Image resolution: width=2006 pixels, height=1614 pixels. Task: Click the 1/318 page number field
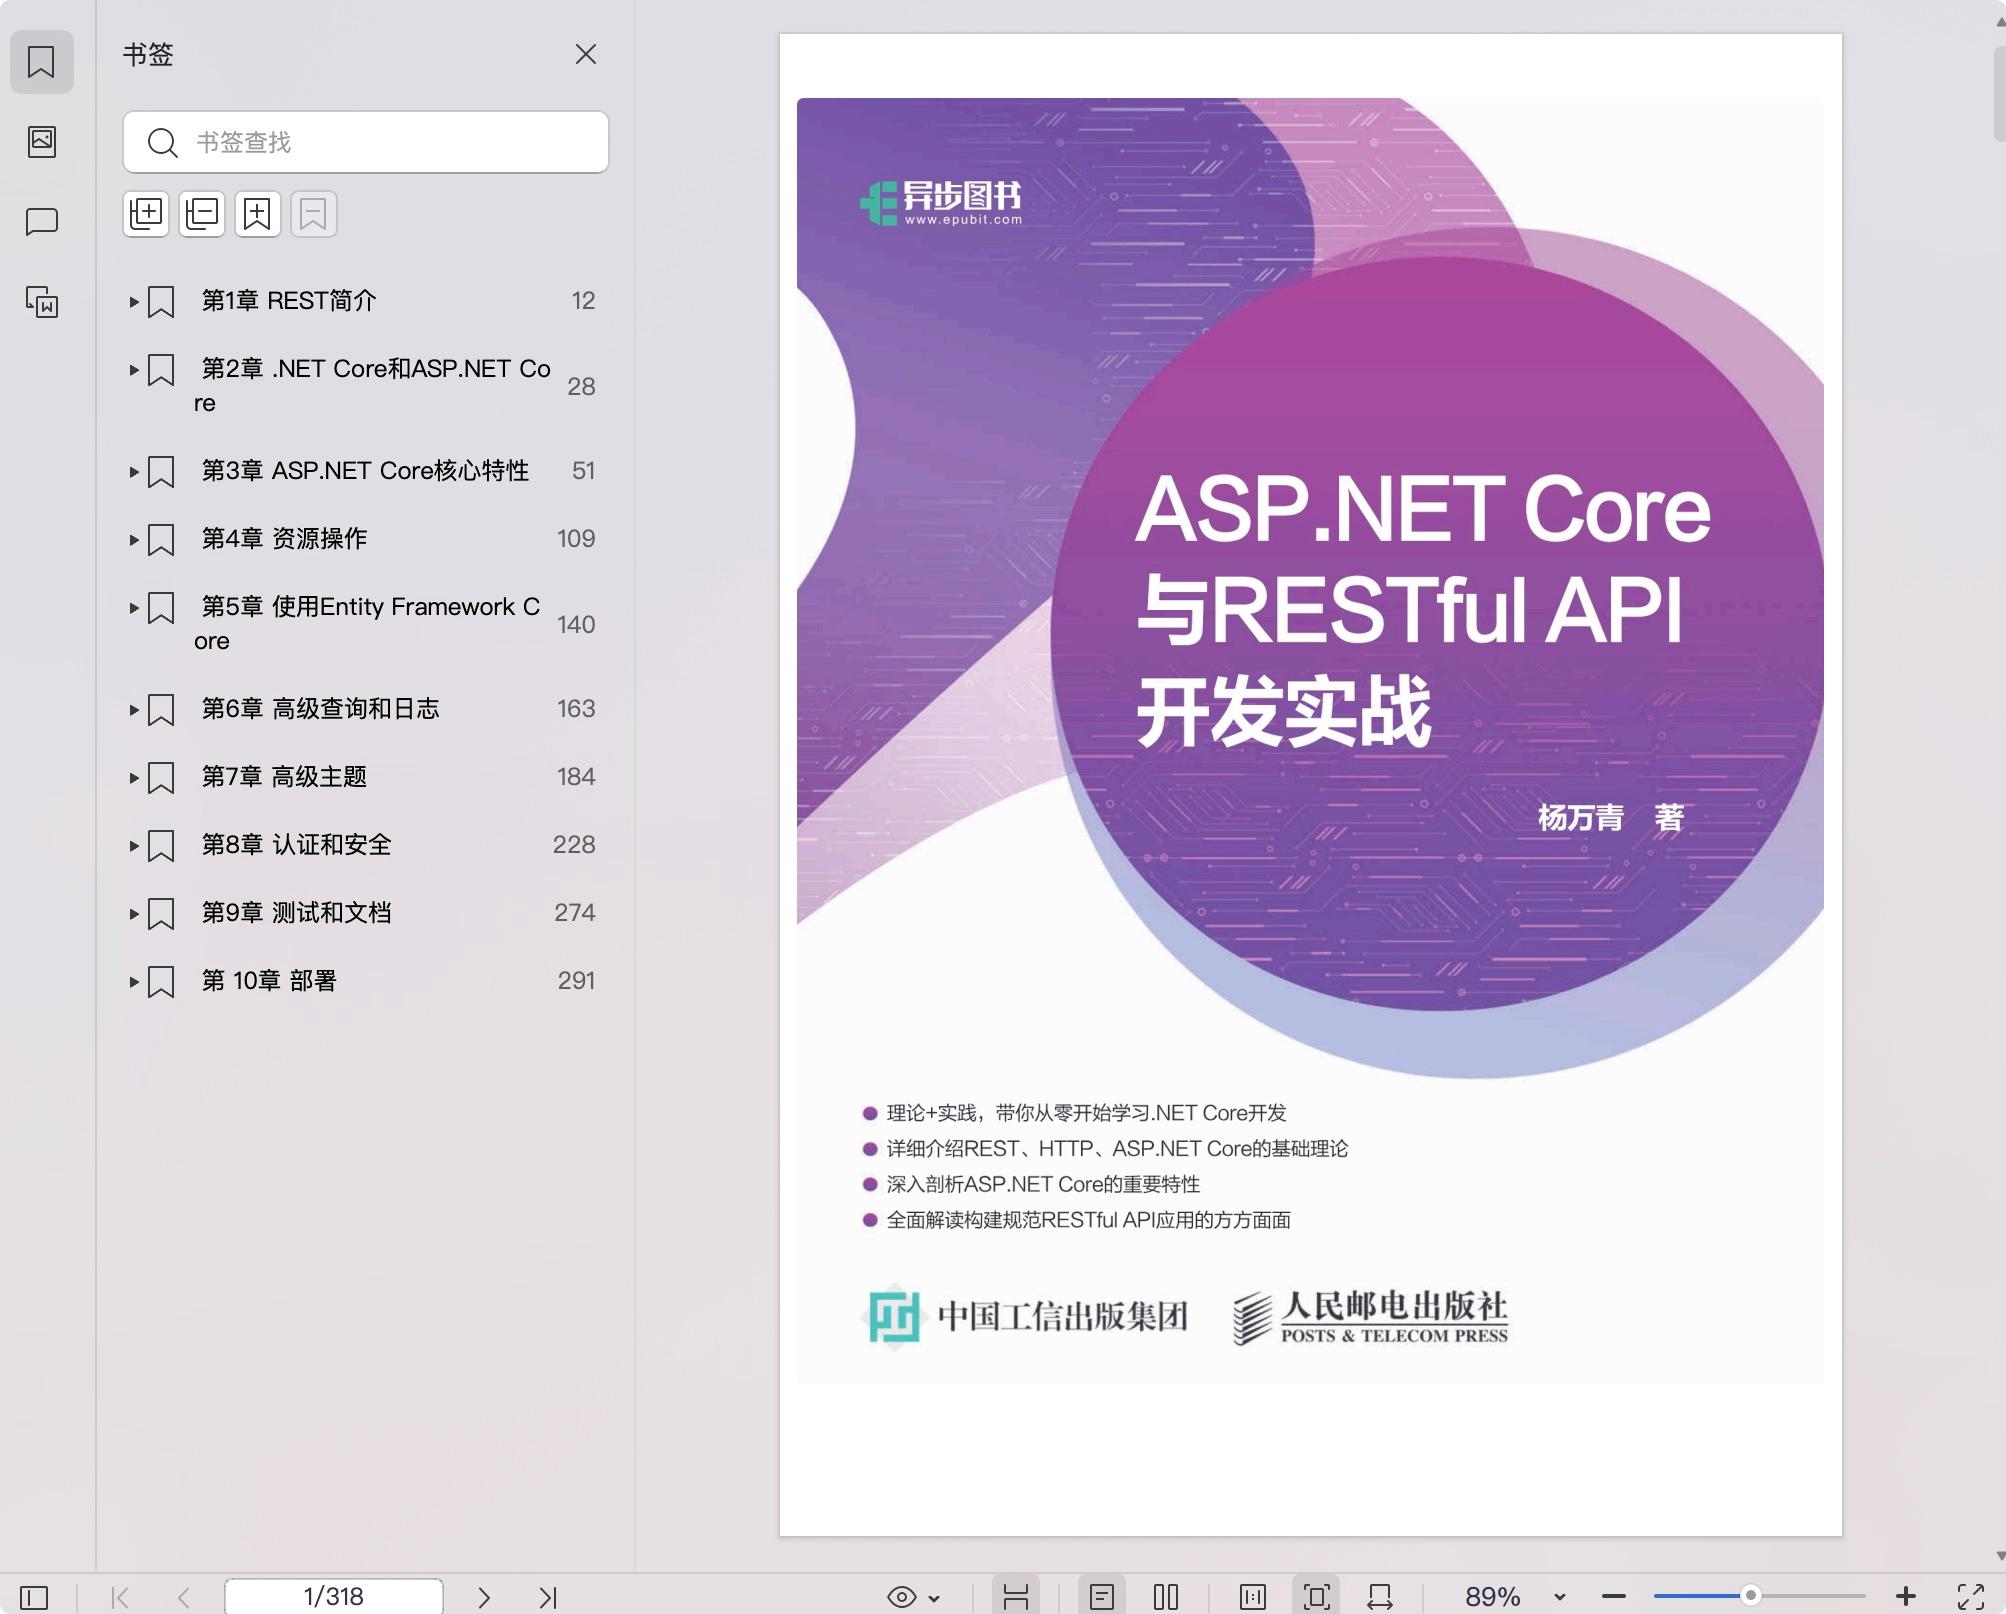[x=334, y=1596]
